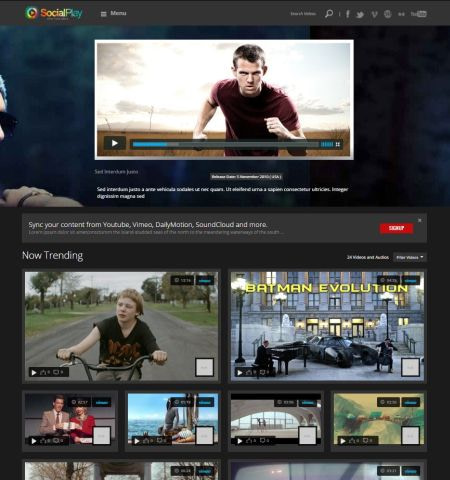Click author avatar on valley train video
Image resolution: width=450 pixels, height=480 pixels.
[411, 436]
